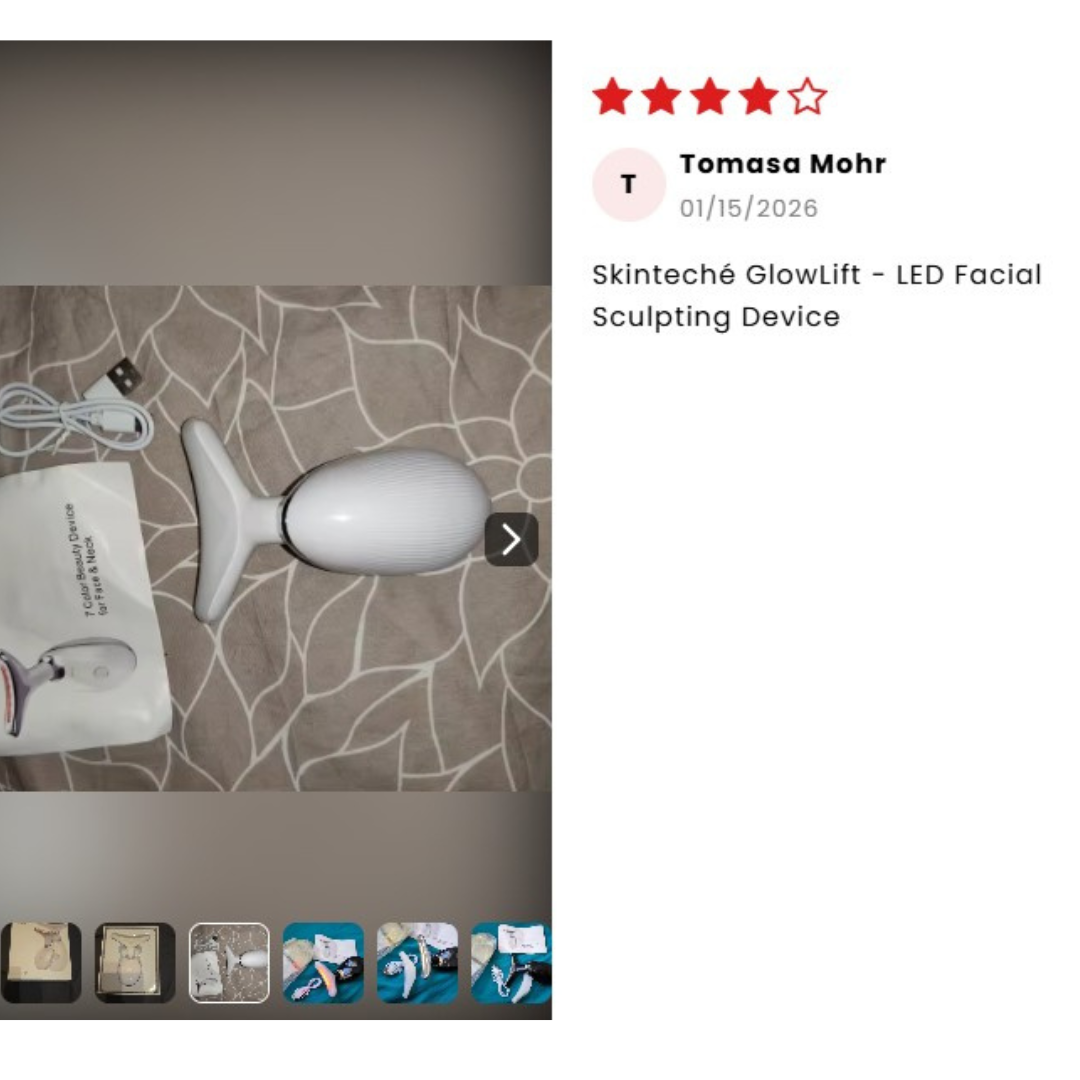Advance to the next review photo arrow
This screenshot has width=1080, height=1080.
(x=511, y=539)
